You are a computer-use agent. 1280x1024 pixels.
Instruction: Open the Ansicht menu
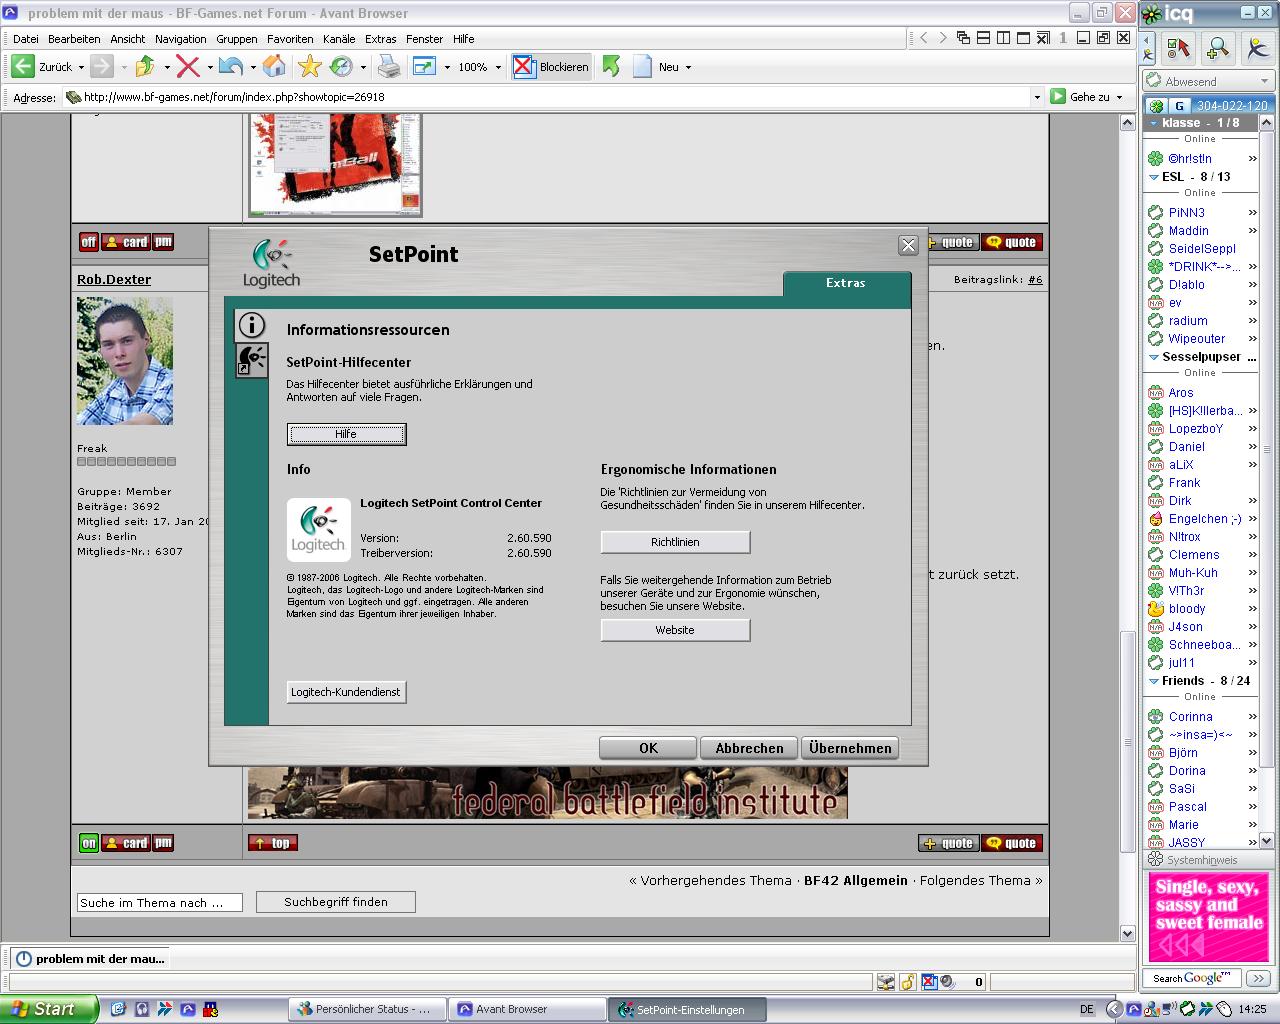point(128,39)
